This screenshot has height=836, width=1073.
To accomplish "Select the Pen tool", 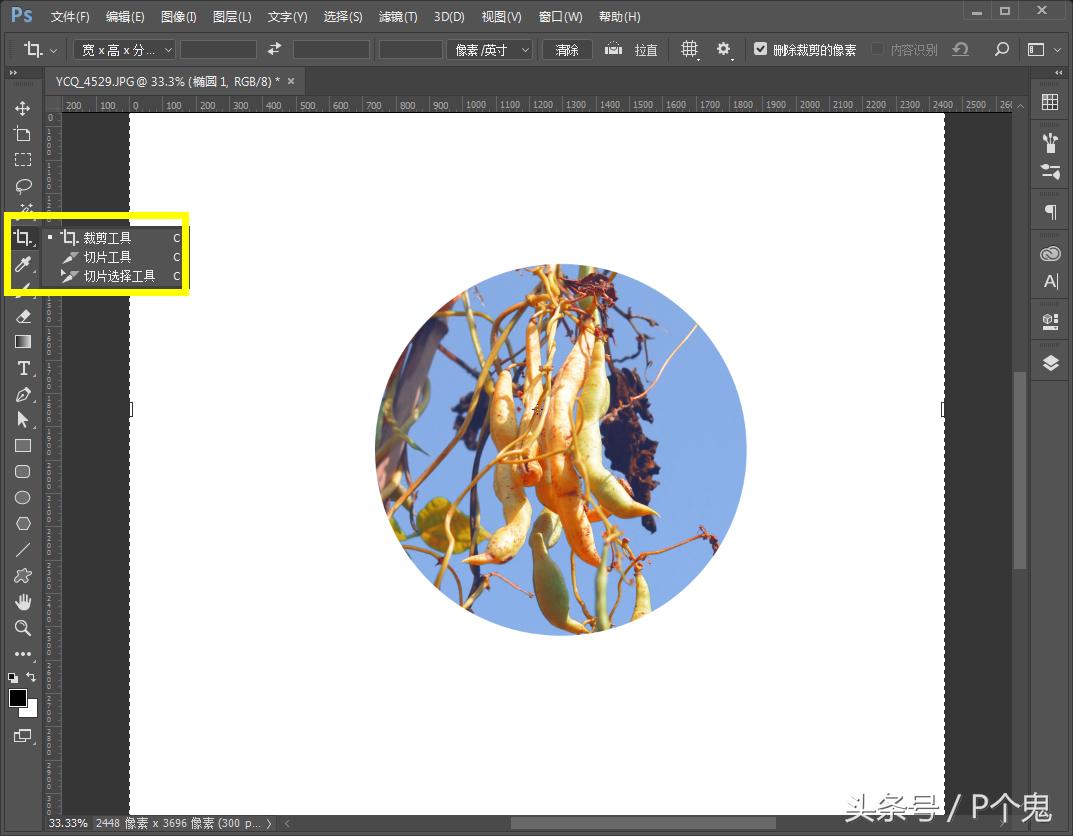I will (x=22, y=394).
